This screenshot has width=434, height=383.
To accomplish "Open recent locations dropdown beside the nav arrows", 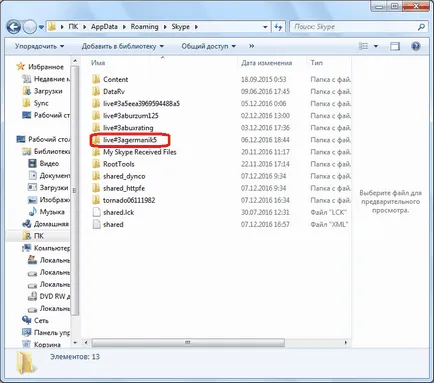I will 41,27.
